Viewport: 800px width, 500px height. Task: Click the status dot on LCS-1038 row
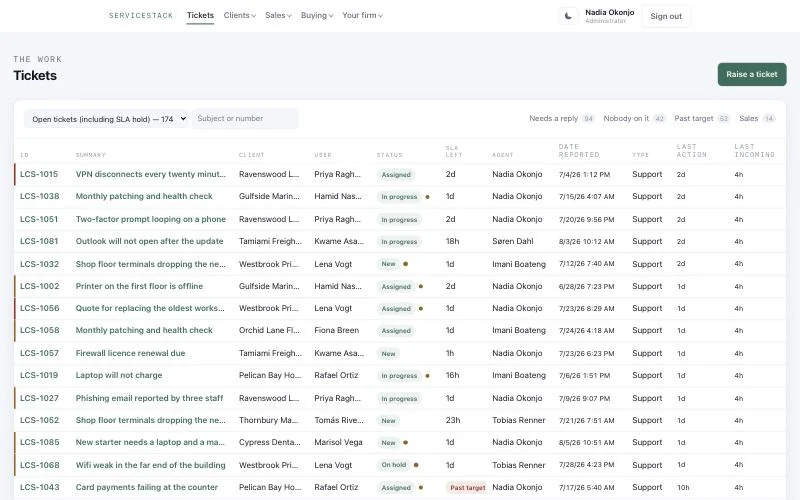click(x=428, y=197)
